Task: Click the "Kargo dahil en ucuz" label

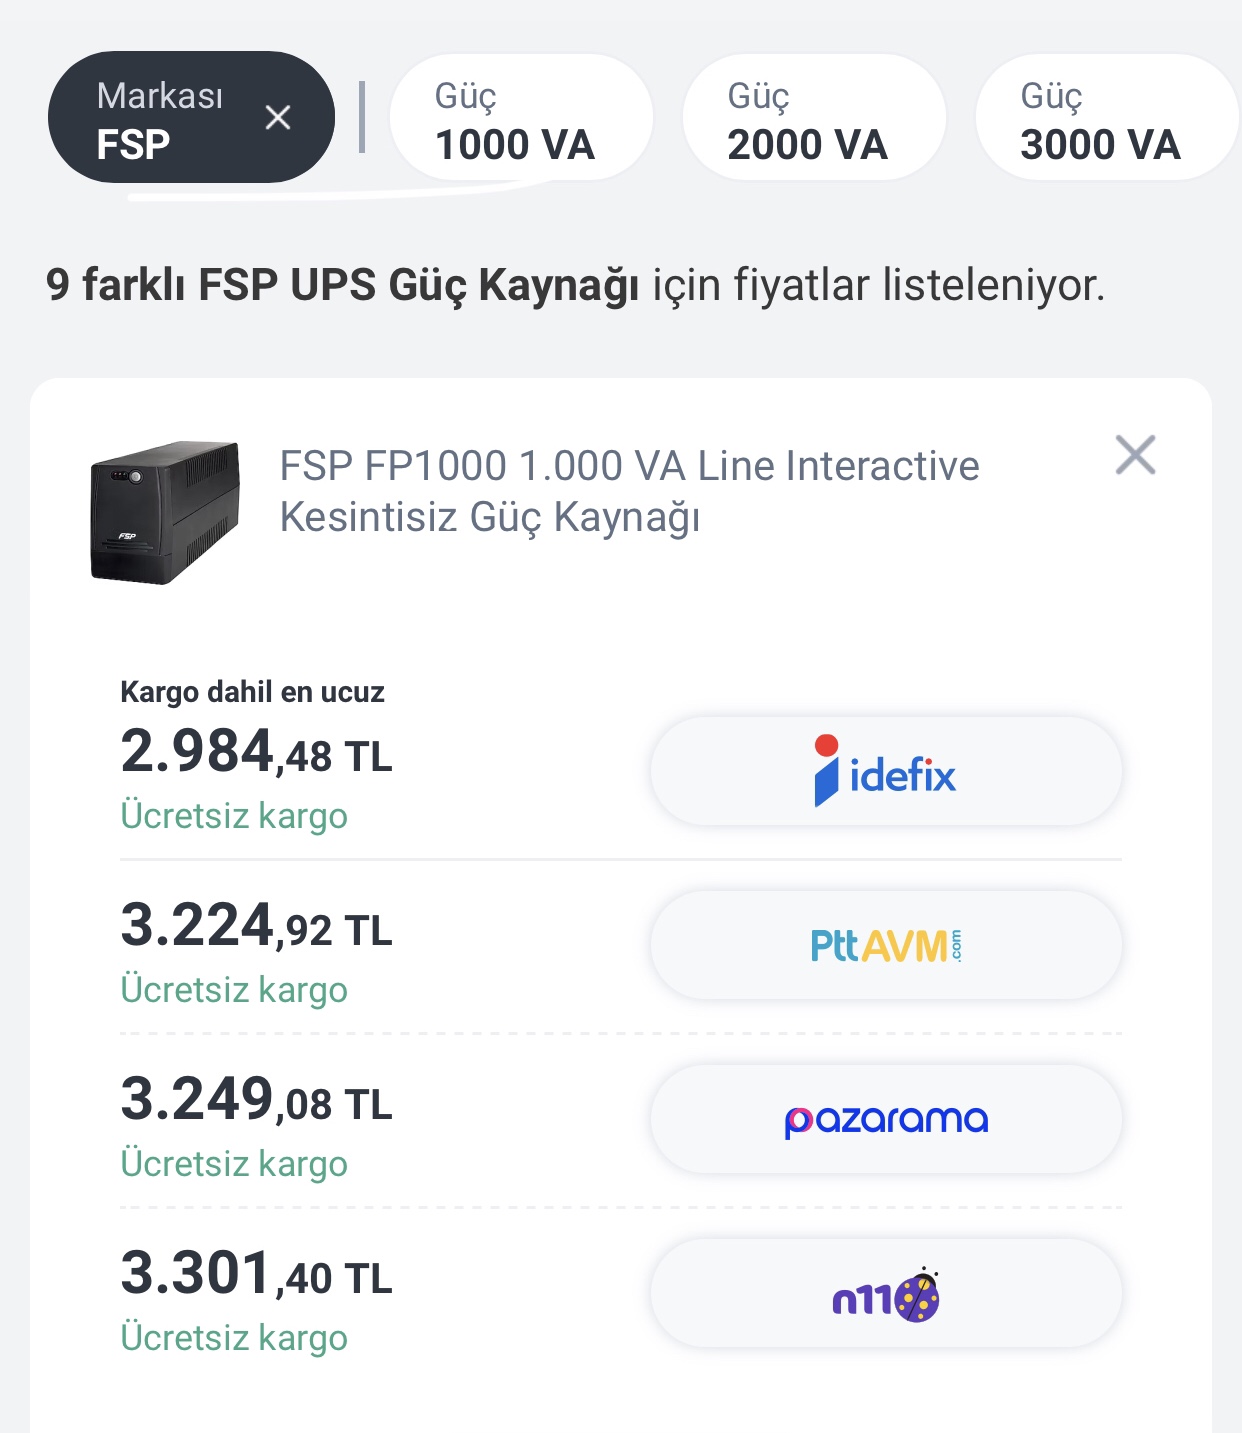Action: click(x=252, y=692)
